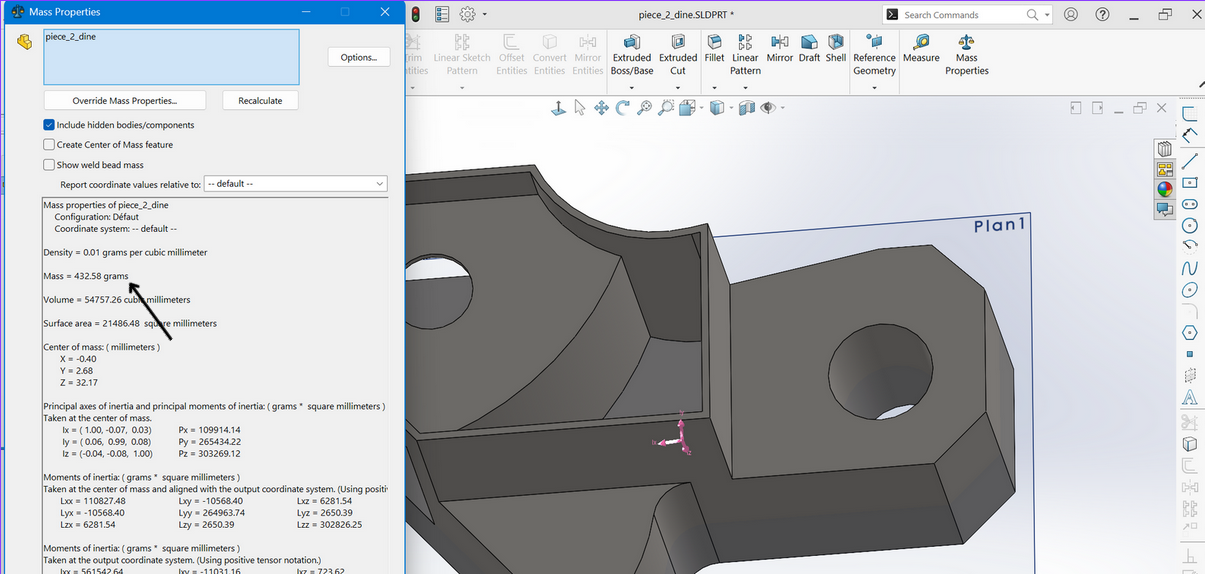The height and width of the screenshot is (574, 1205).
Task: Click the Density = 0.01 grams line
Action: [x=126, y=253]
